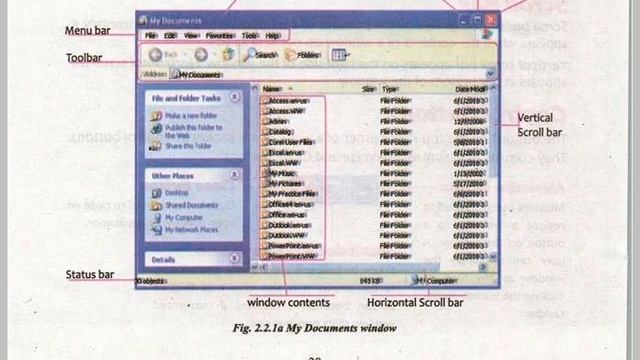Click the Make a new folder link
Image resolution: width=640 pixels, height=360 pixels.
[191, 116]
